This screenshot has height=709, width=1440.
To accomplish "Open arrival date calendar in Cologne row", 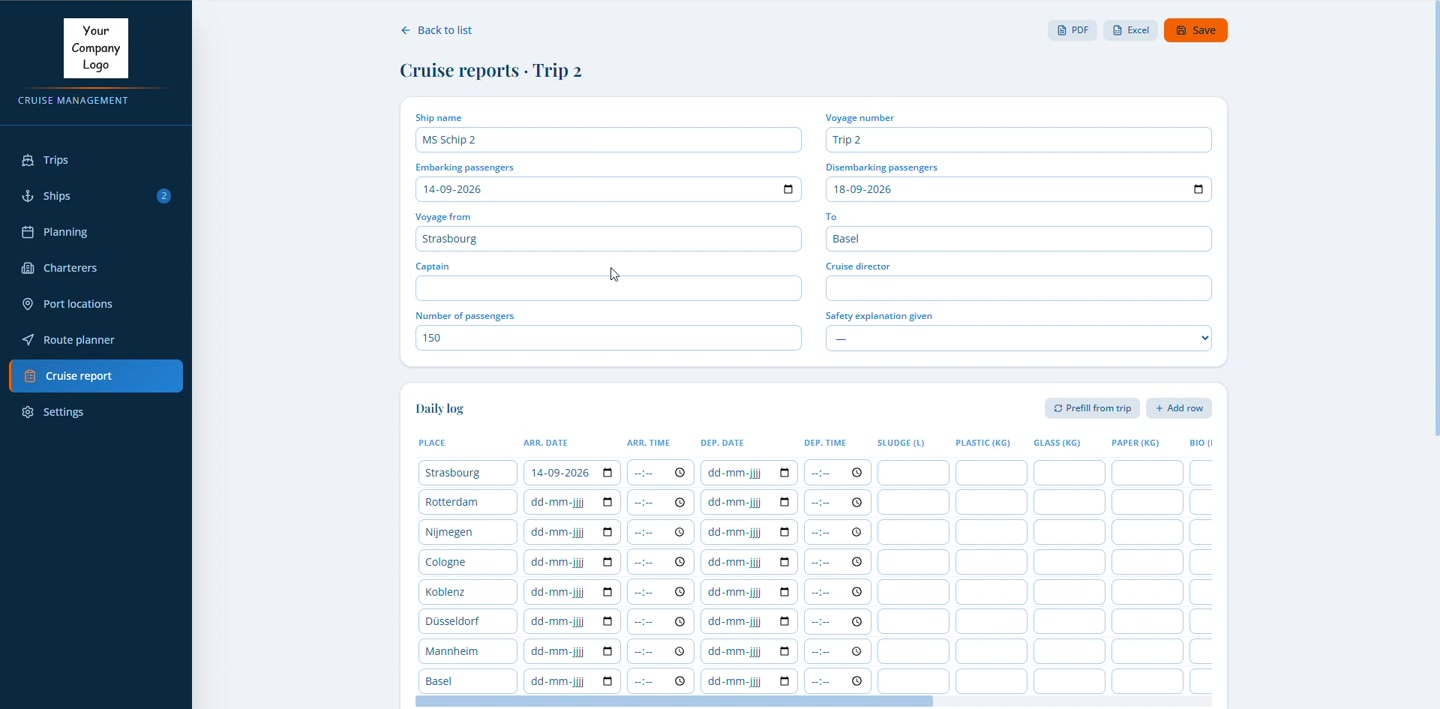I will click(x=607, y=562).
